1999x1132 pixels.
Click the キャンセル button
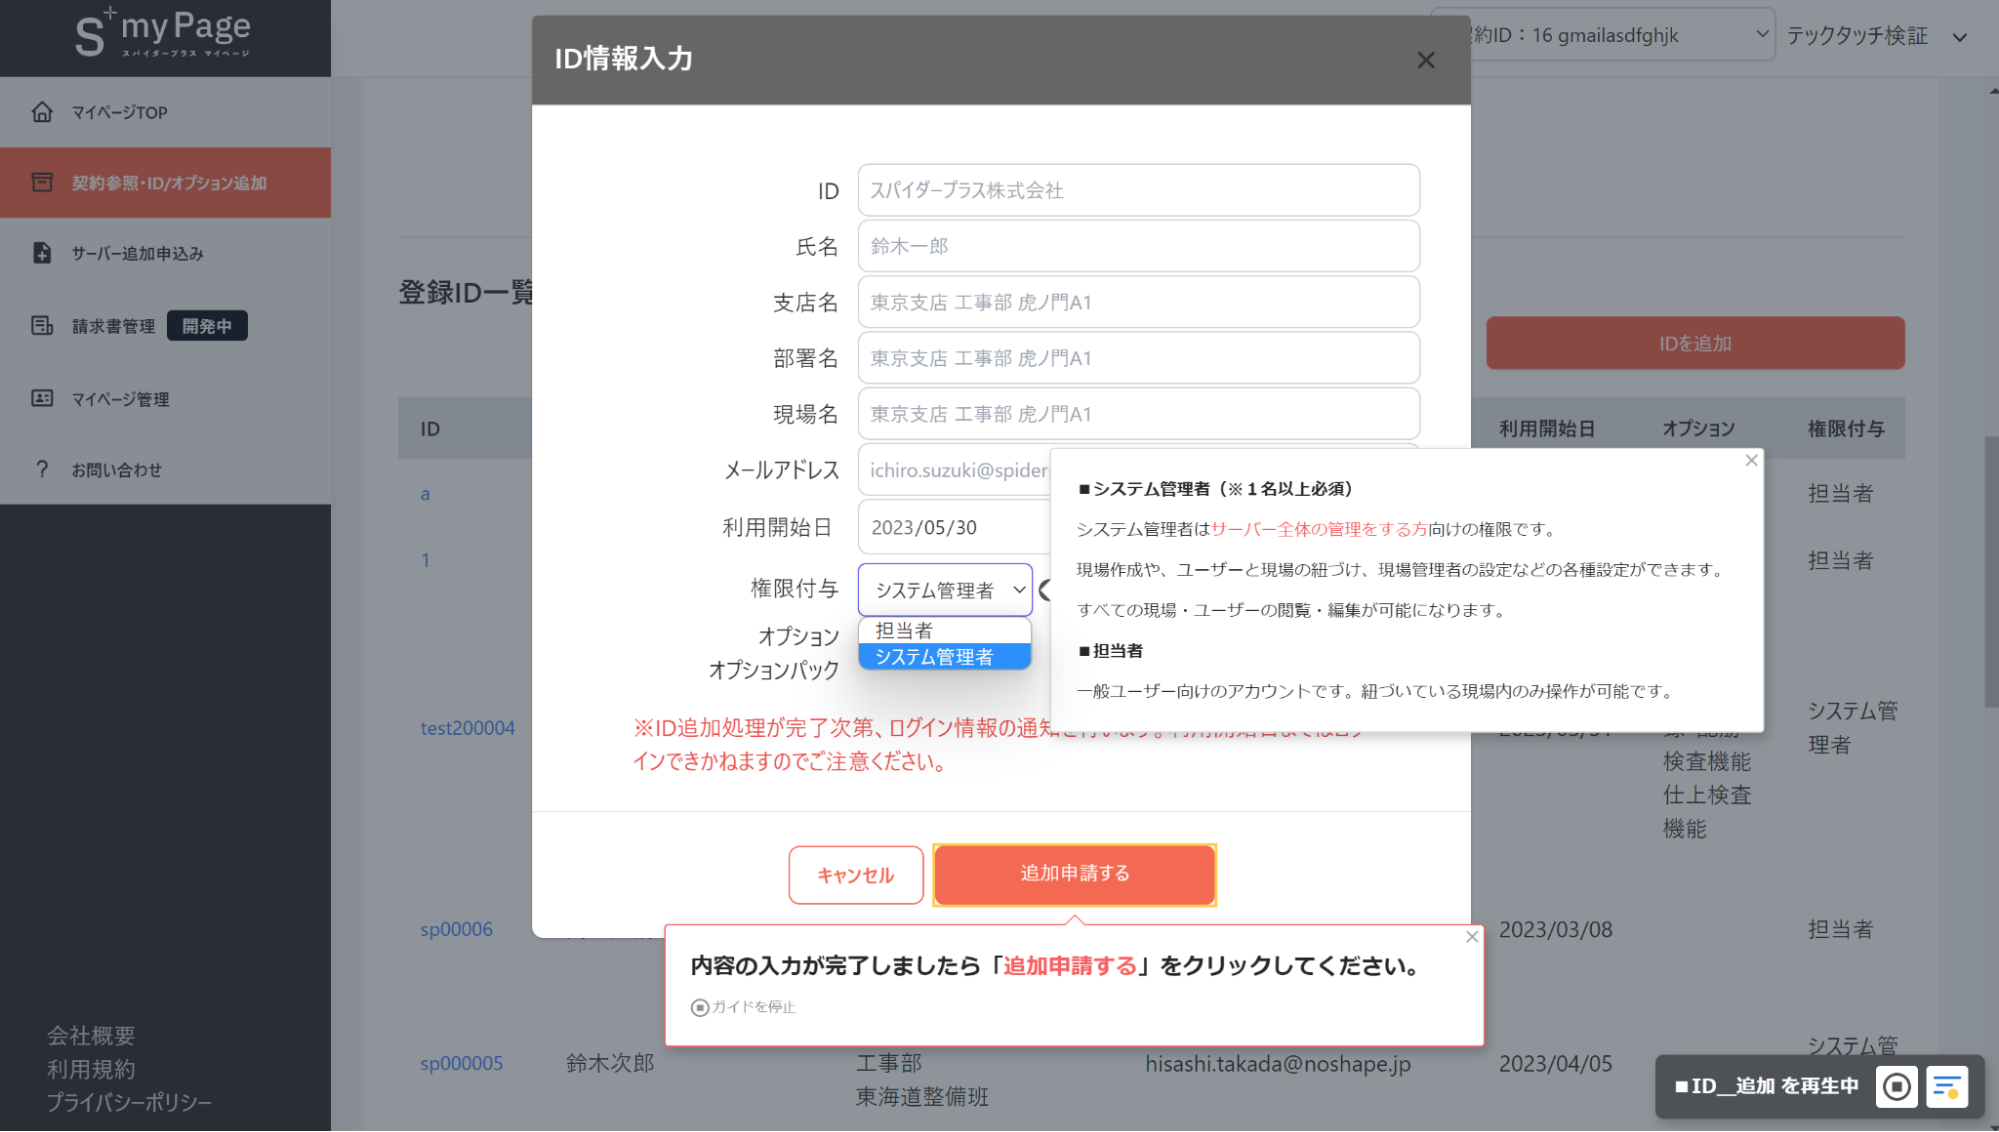pyautogui.click(x=855, y=874)
